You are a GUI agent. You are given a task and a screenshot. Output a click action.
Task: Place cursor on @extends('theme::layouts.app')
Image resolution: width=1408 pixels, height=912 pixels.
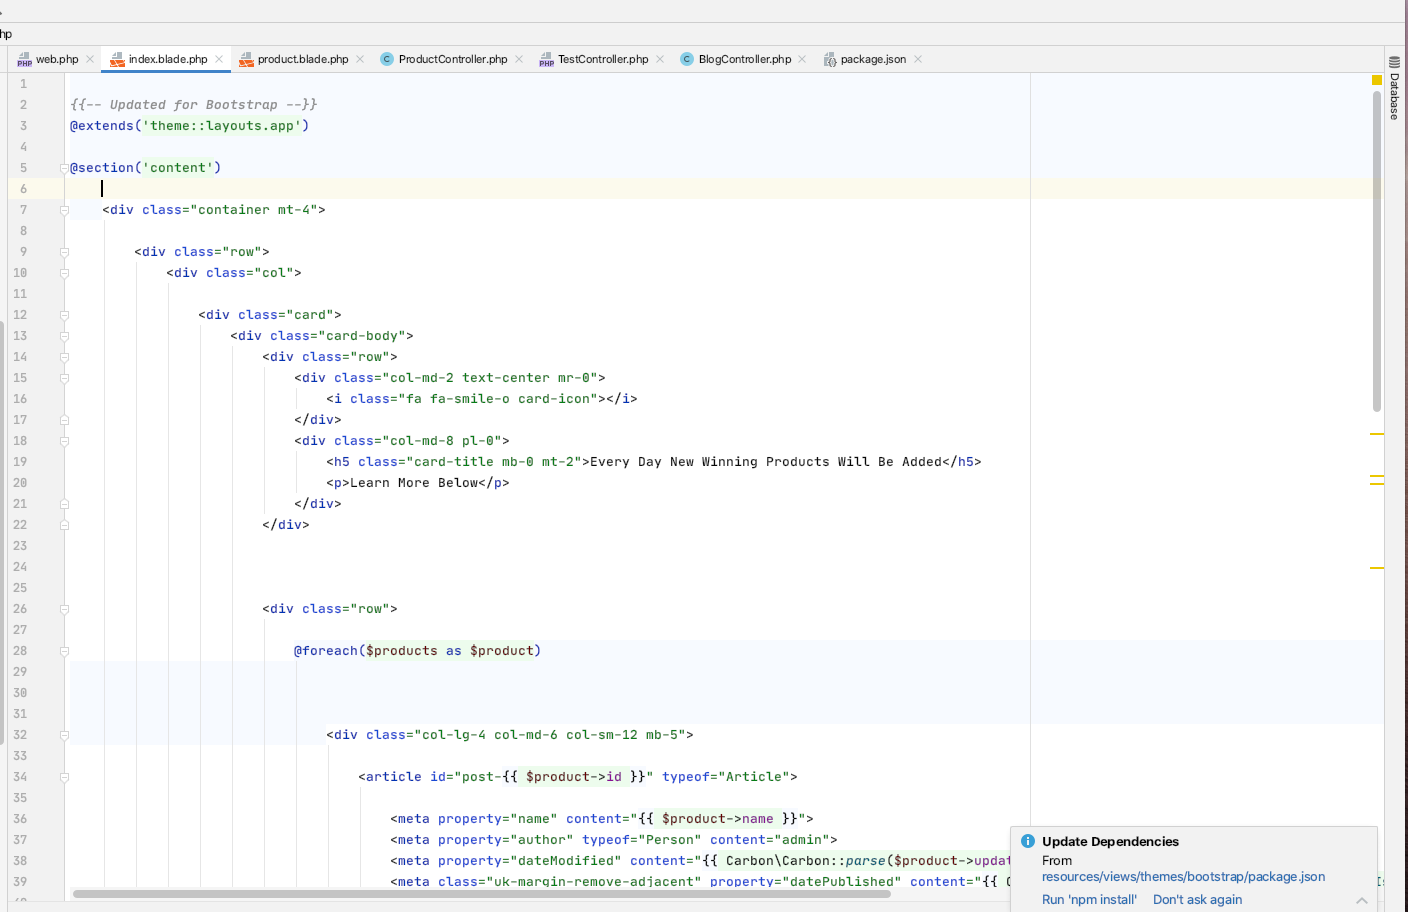(x=189, y=126)
